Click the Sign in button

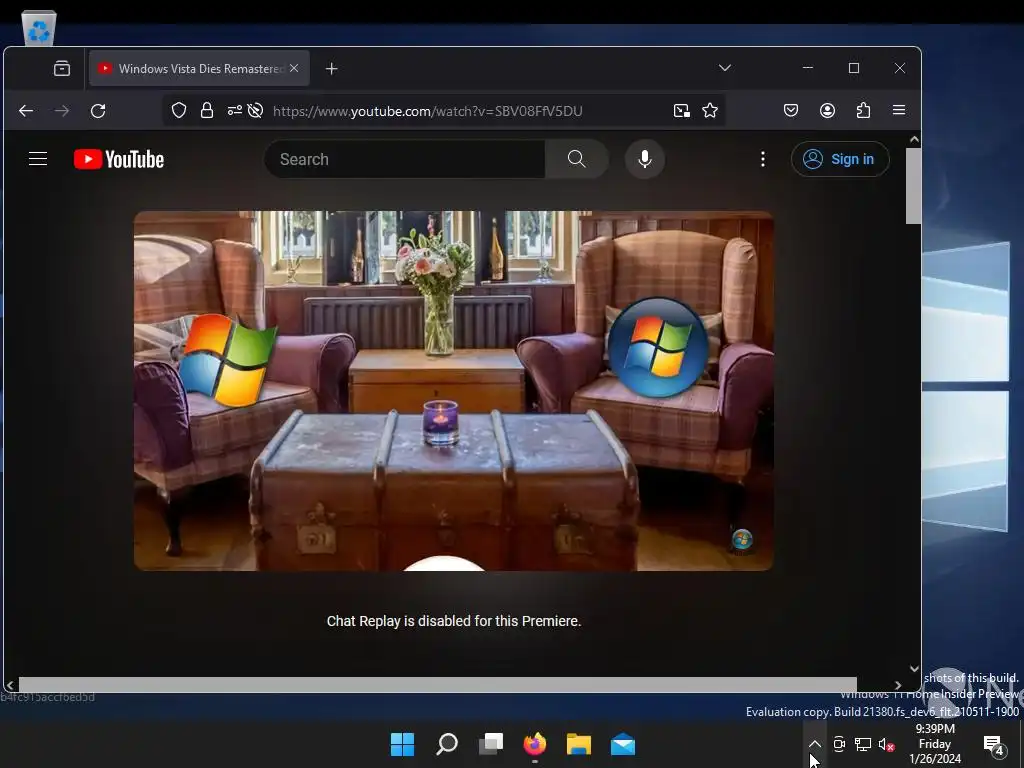click(840, 159)
